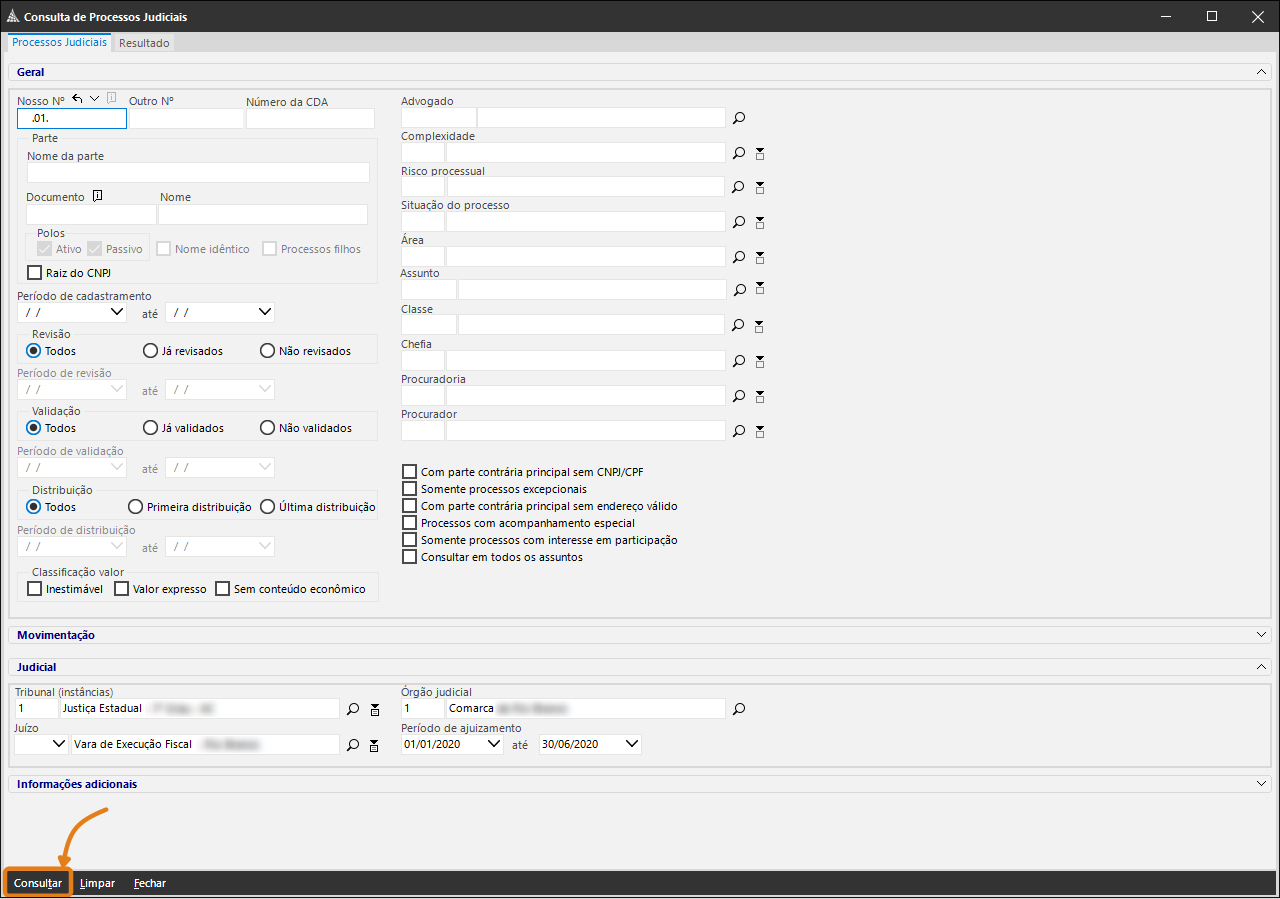Select the Já revisados radio option
The image size is (1280, 899).
coord(151,351)
